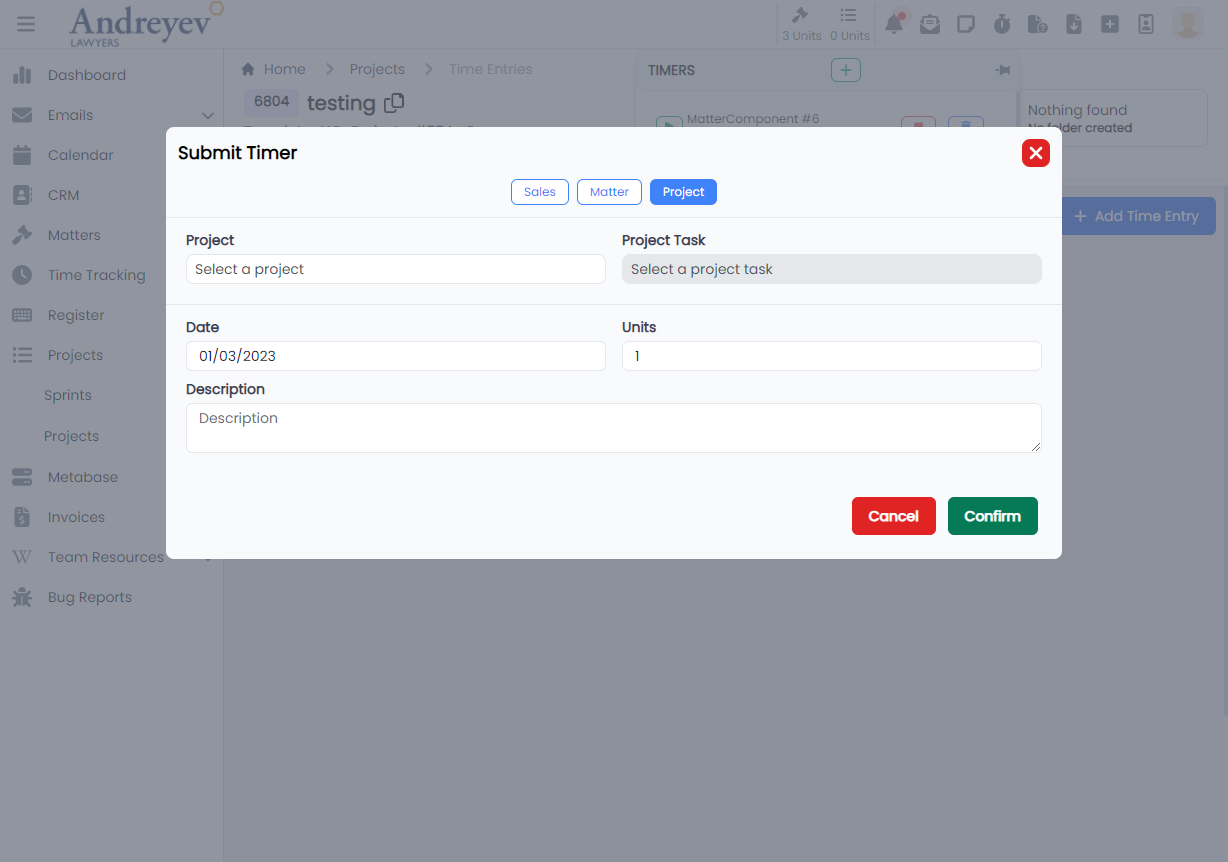Open Dashboard in the sidebar

[x=86, y=75]
